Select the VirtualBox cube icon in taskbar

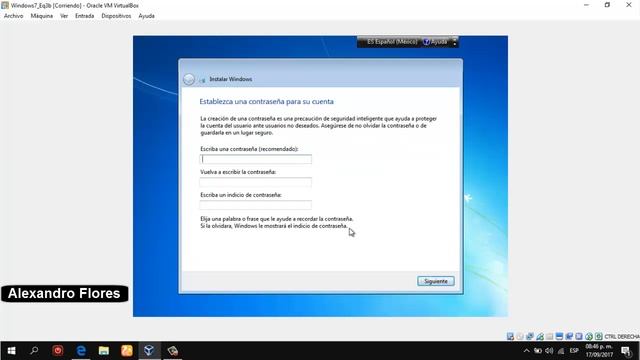click(x=149, y=351)
